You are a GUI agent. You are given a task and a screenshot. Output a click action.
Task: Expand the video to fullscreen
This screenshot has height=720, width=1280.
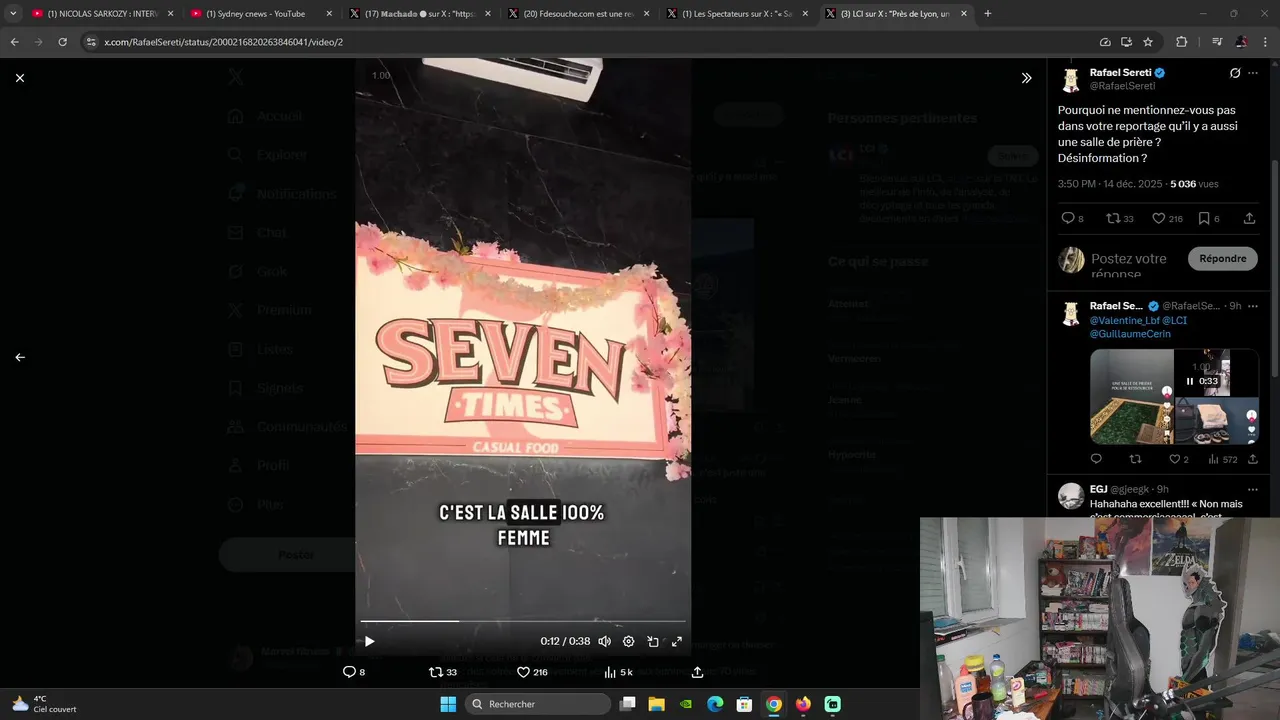pos(677,642)
